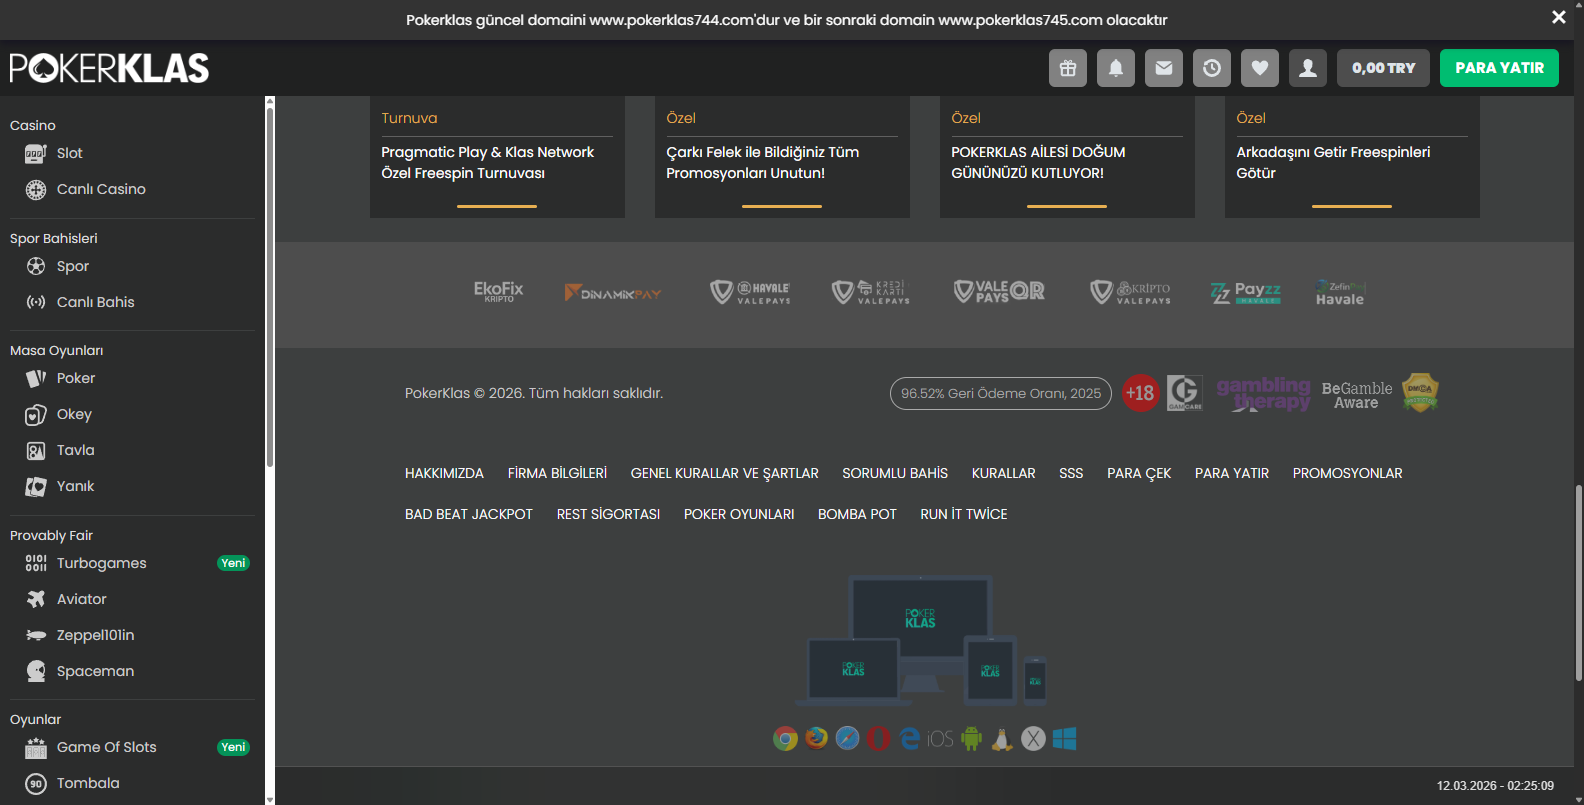Open the PARA ÇEK footer link

click(x=1139, y=473)
